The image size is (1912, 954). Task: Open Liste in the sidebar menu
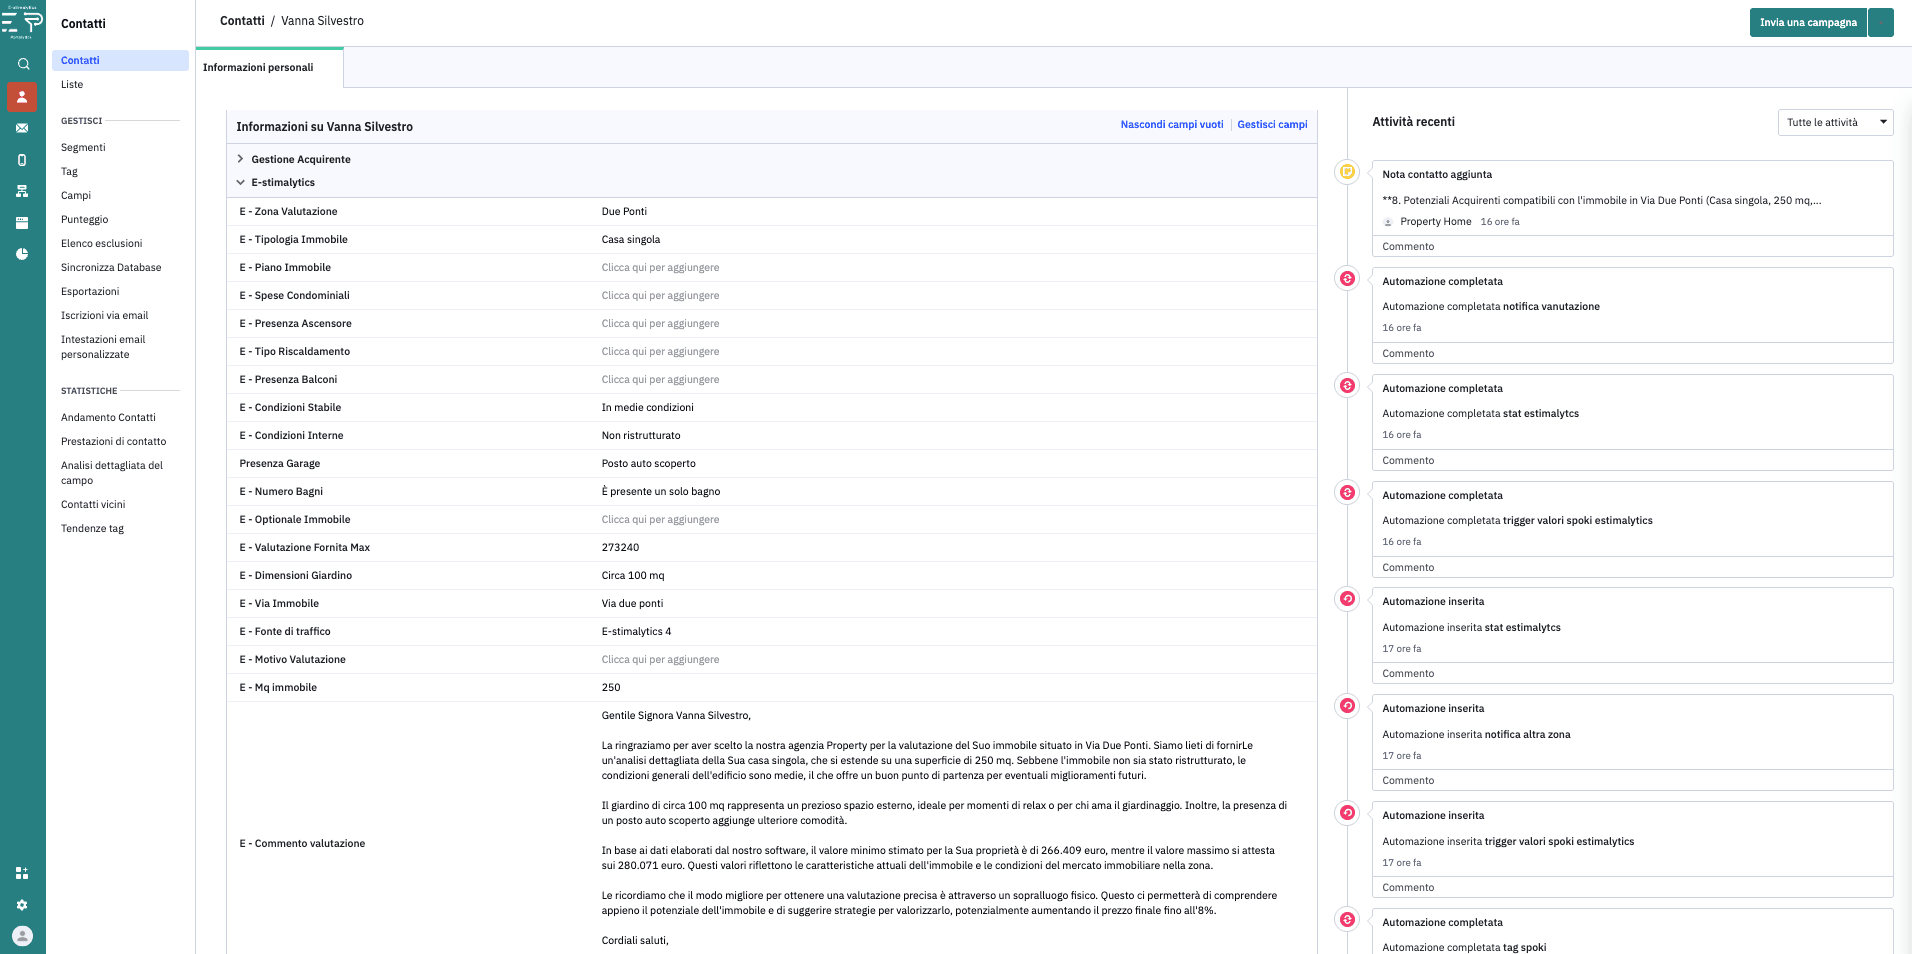coord(72,85)
